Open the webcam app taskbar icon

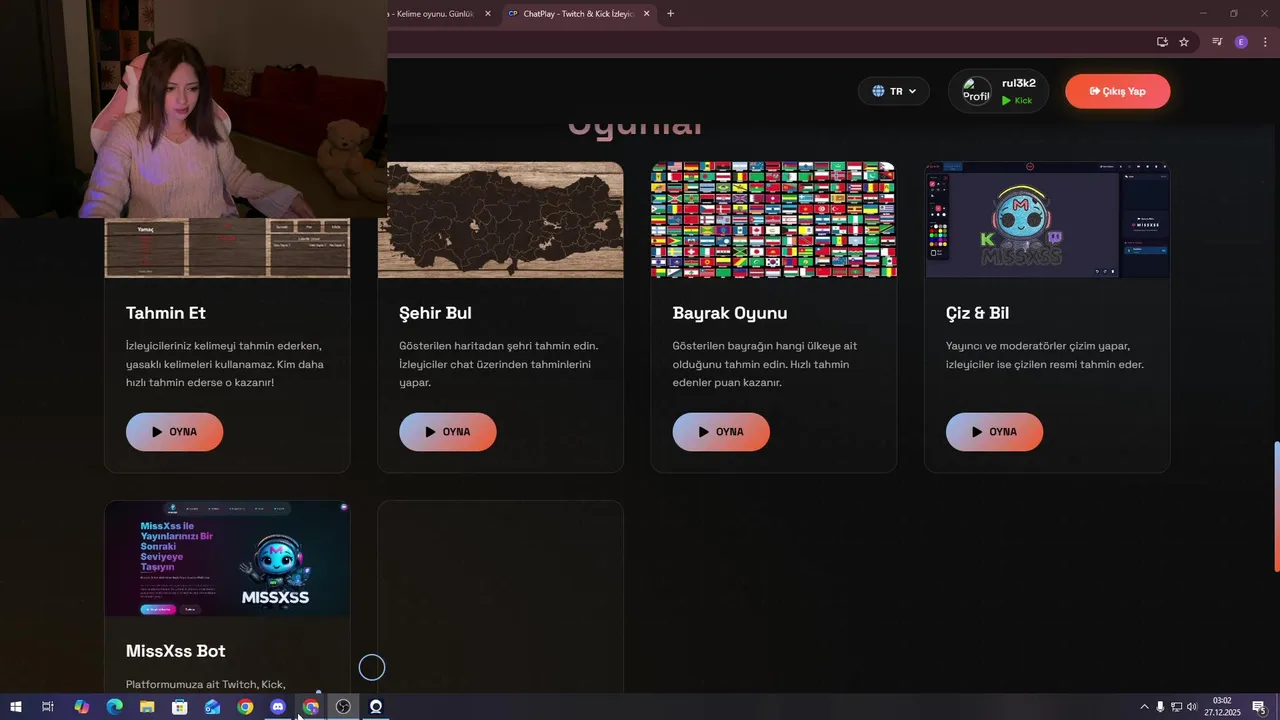click(x=376, y=707)
